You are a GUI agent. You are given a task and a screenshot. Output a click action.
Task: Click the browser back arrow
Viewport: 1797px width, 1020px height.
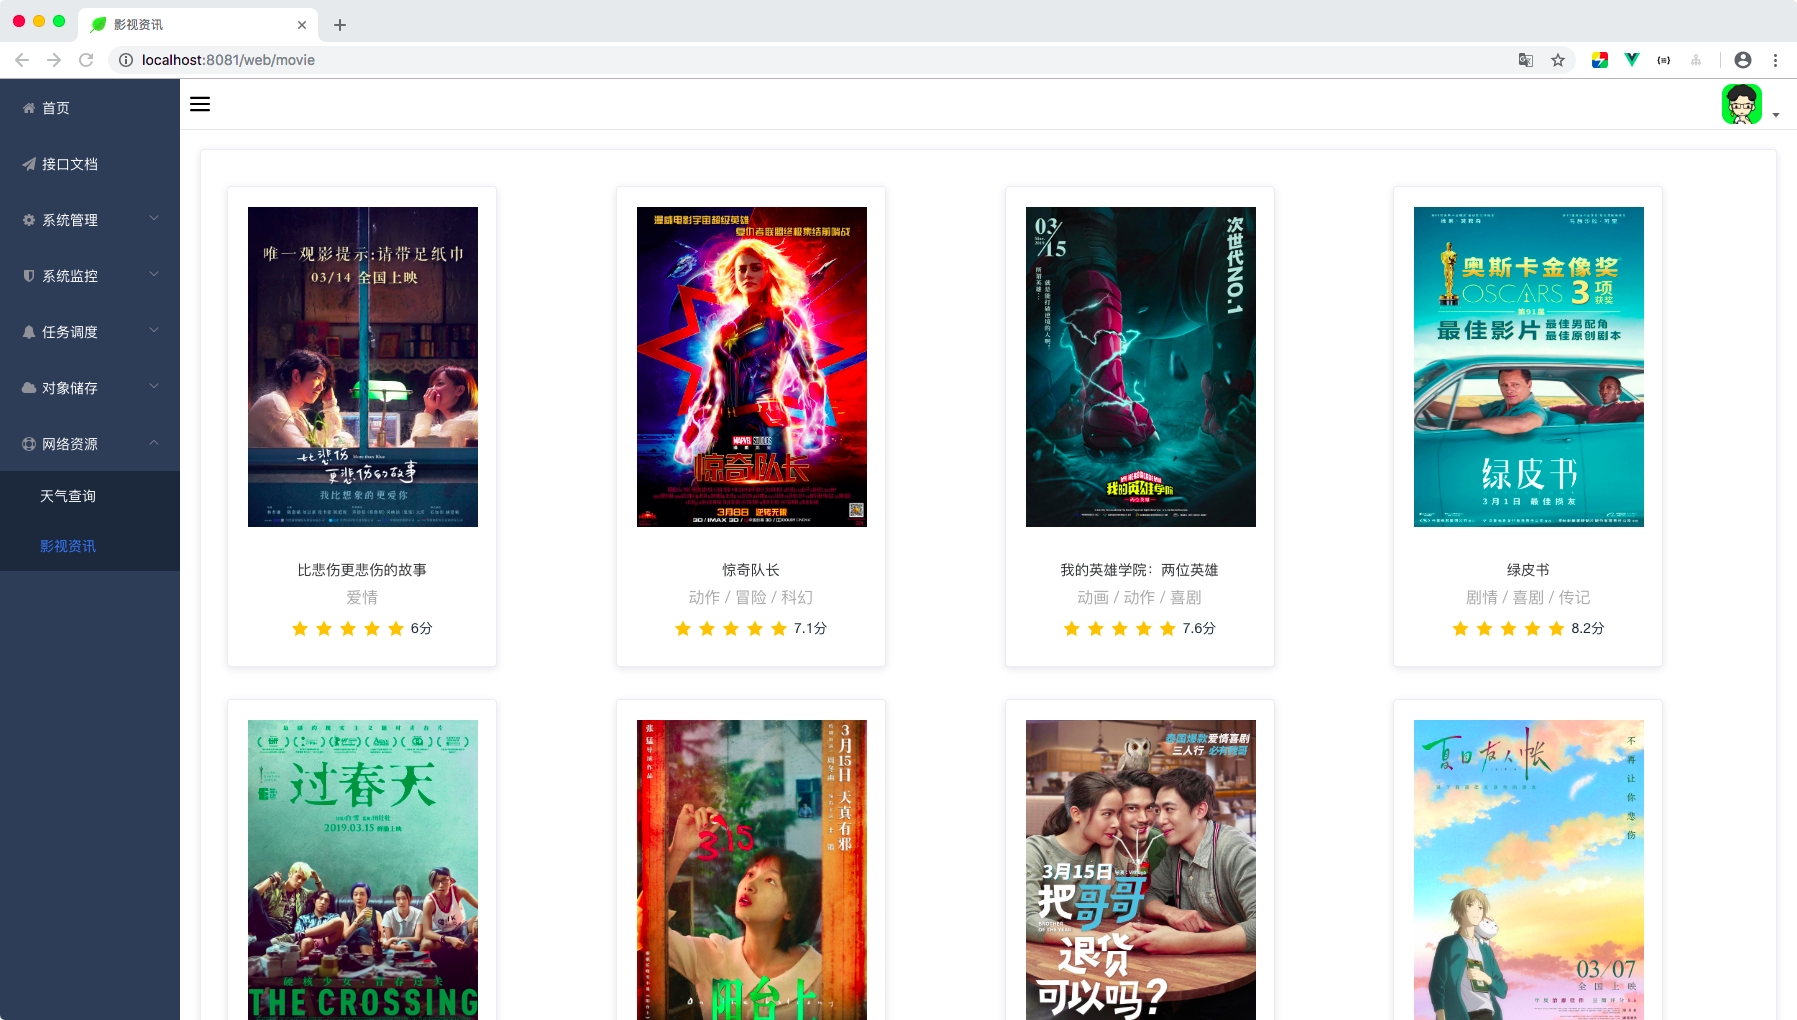pyautogui.click(x=22, y=60)
